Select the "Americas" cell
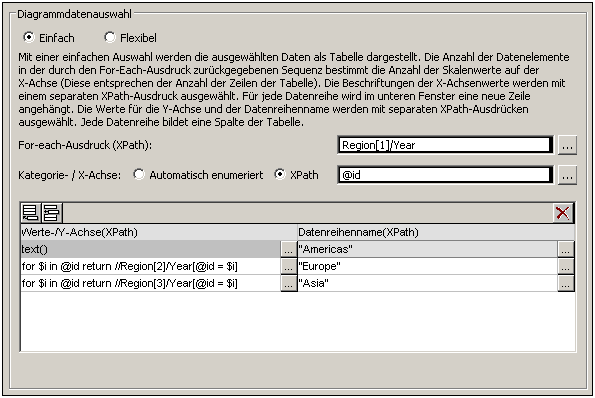The image size is (595, 398). [428, 249]
